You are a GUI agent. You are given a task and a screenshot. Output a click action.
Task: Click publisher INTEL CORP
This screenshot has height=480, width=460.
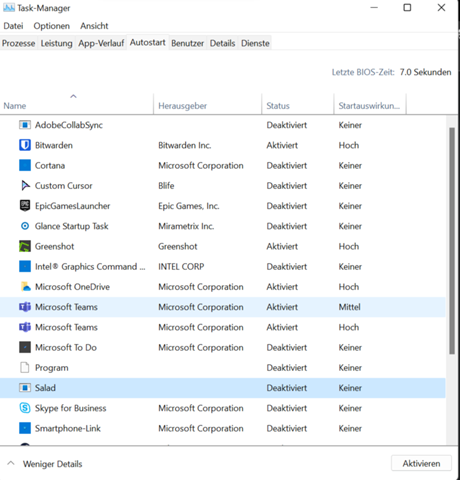[x=181, y=267]
